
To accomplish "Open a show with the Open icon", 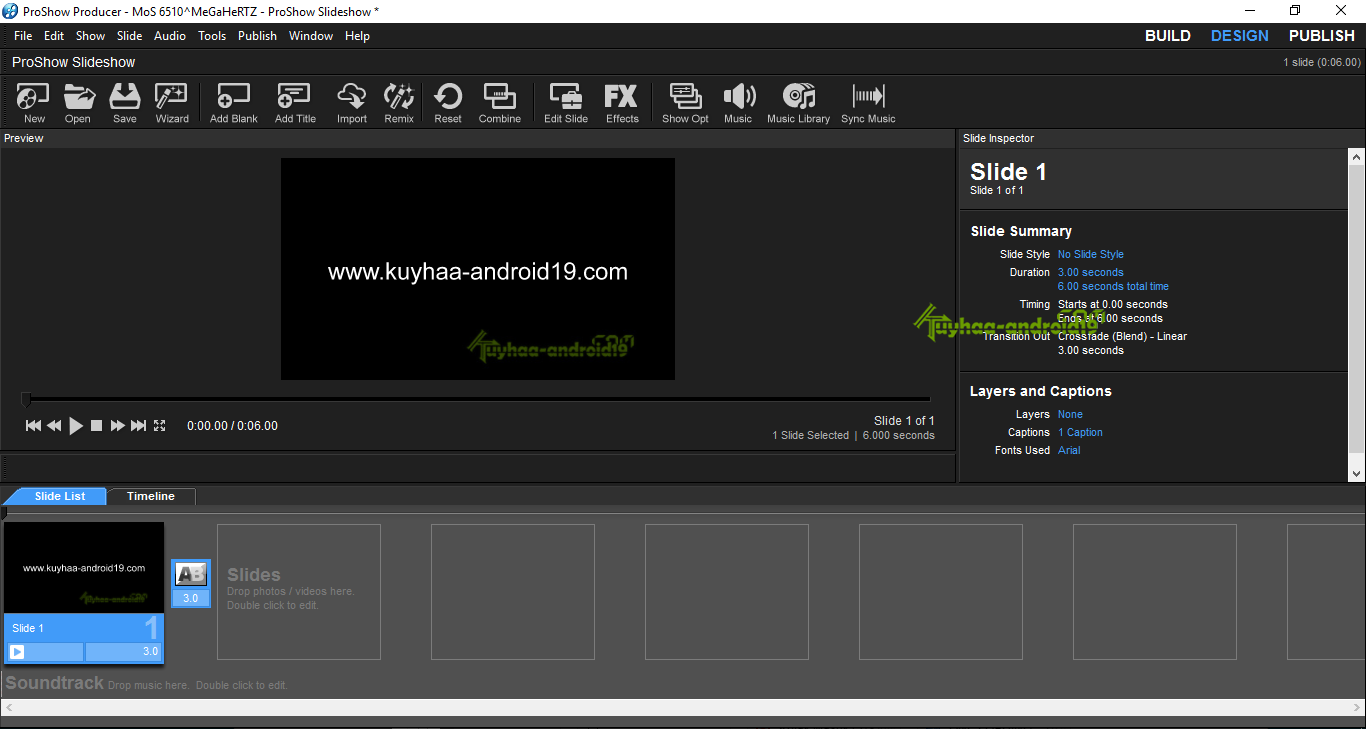I will click(x=78, y=103).
